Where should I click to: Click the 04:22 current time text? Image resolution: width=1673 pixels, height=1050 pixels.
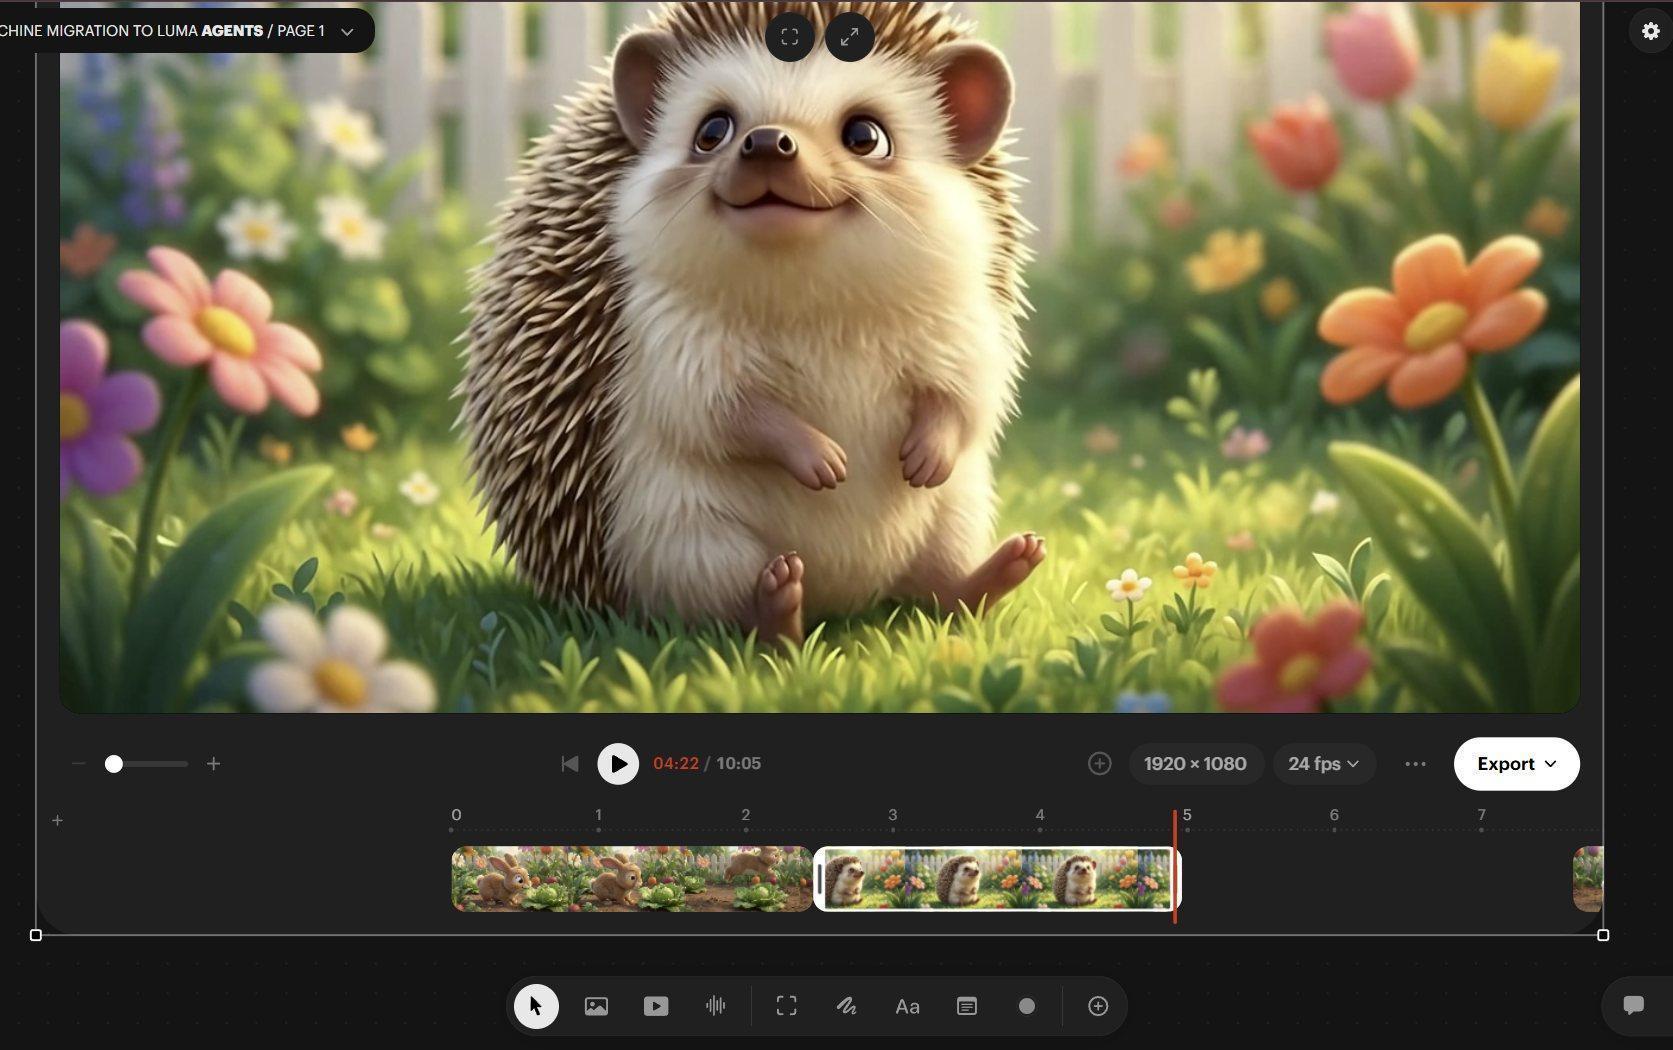676,764
